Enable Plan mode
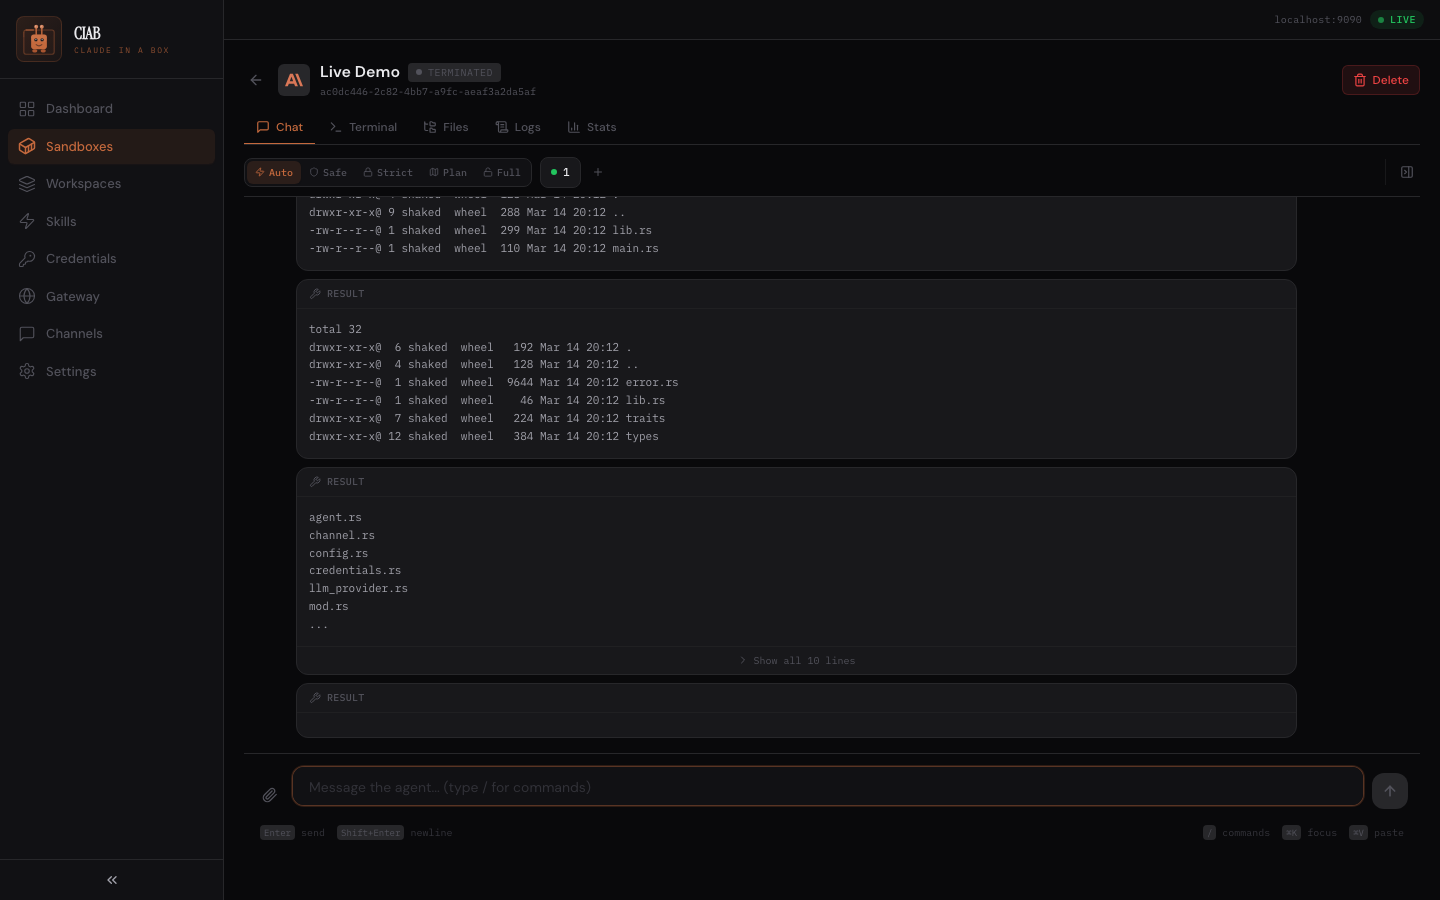The height and width of the screenshot is (900, 1440). coord(448,172)
